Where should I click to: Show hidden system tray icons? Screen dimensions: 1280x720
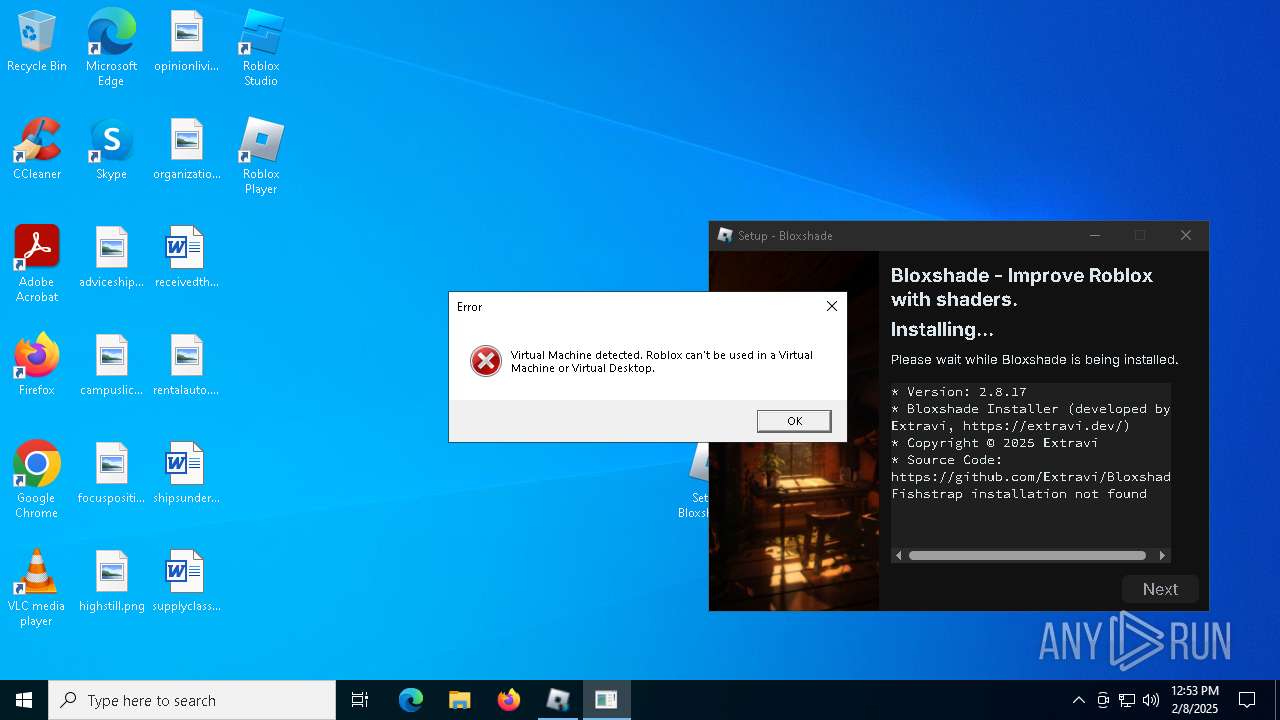click(1078, 700)
